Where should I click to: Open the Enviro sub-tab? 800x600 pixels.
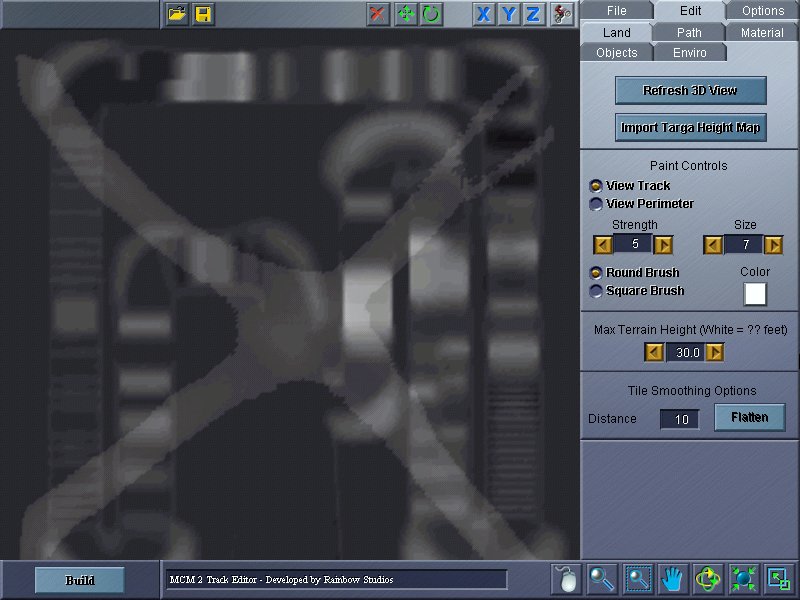point(689,53)
